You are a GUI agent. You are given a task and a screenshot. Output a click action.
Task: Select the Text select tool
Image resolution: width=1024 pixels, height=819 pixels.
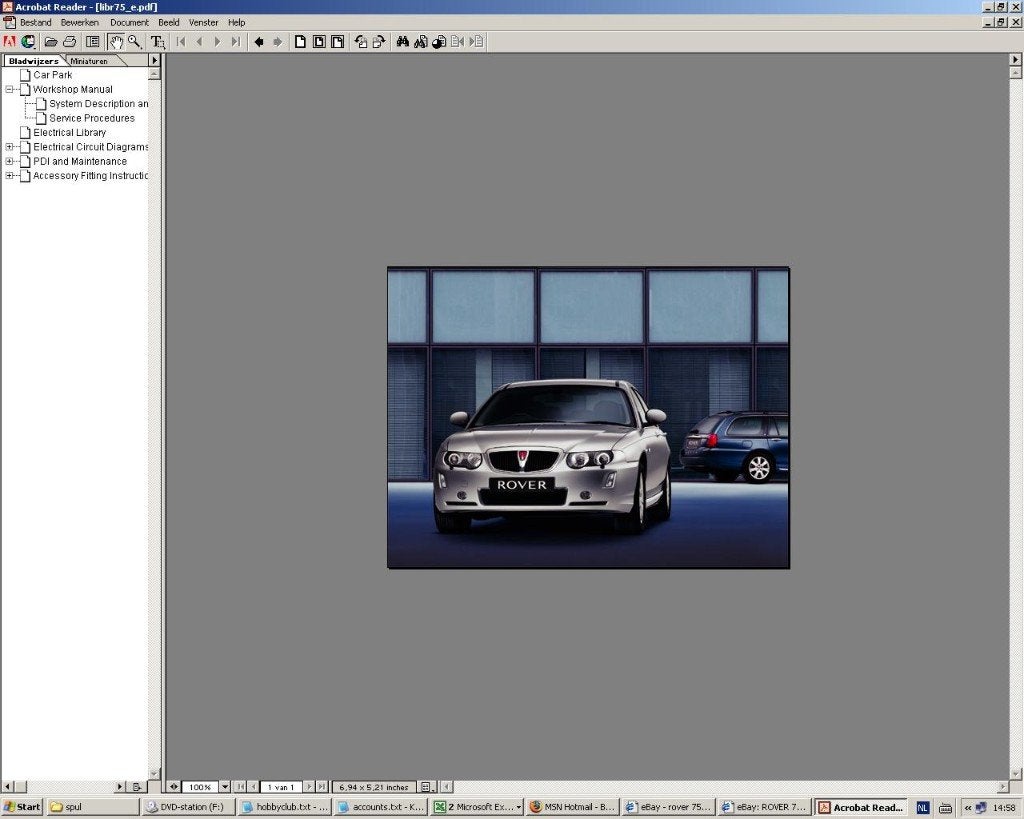pyautogui.click(x=157, y=42)
